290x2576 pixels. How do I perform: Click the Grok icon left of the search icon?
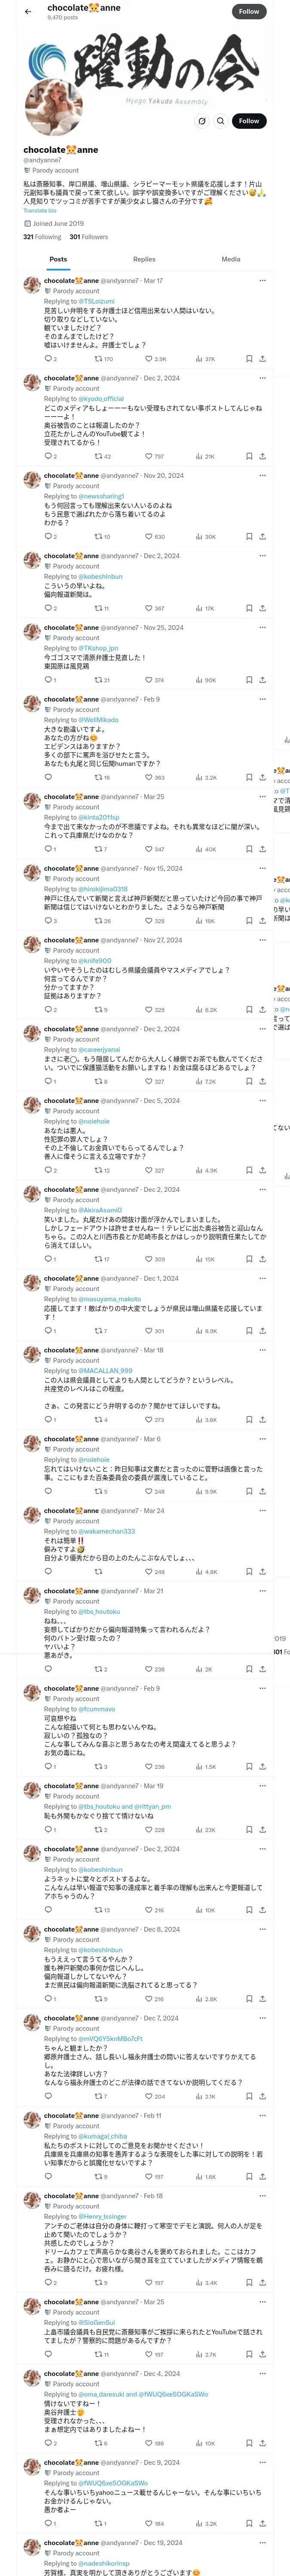(x=201, y=121)
